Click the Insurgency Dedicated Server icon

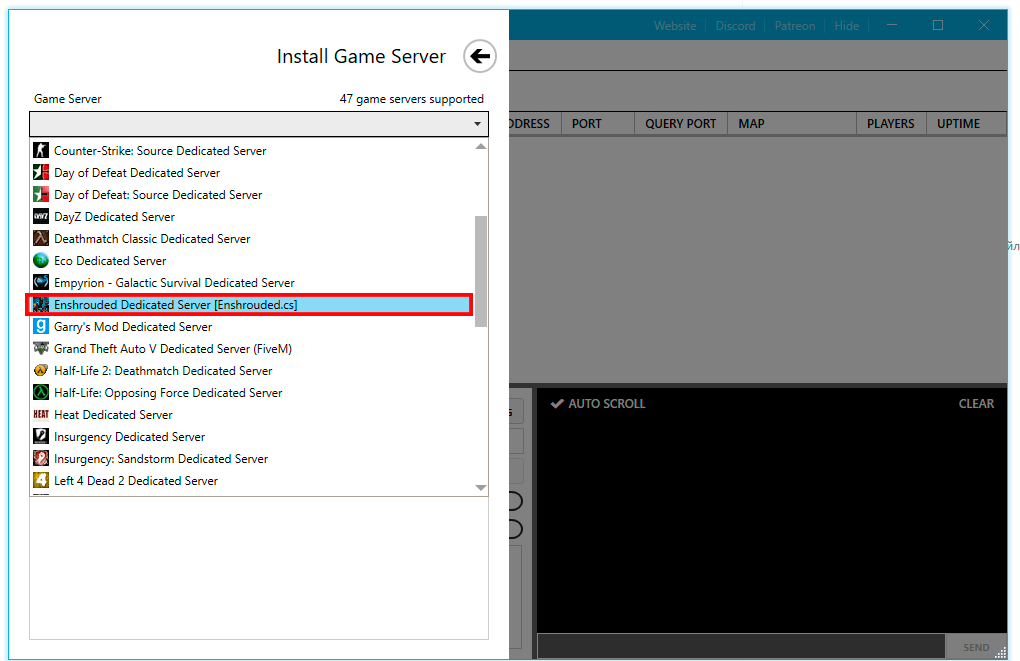tap(41, 437)
